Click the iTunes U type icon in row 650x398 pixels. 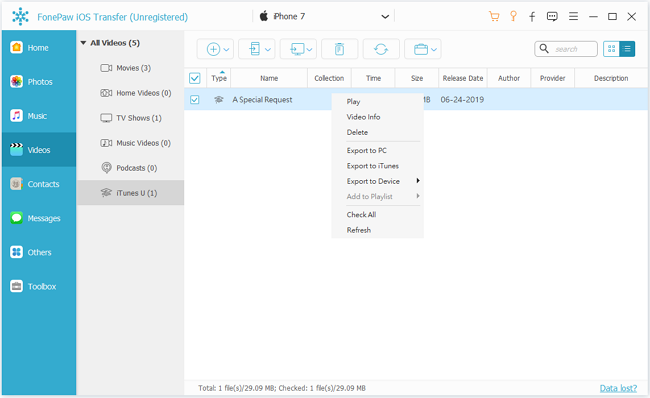click(218, 100)
